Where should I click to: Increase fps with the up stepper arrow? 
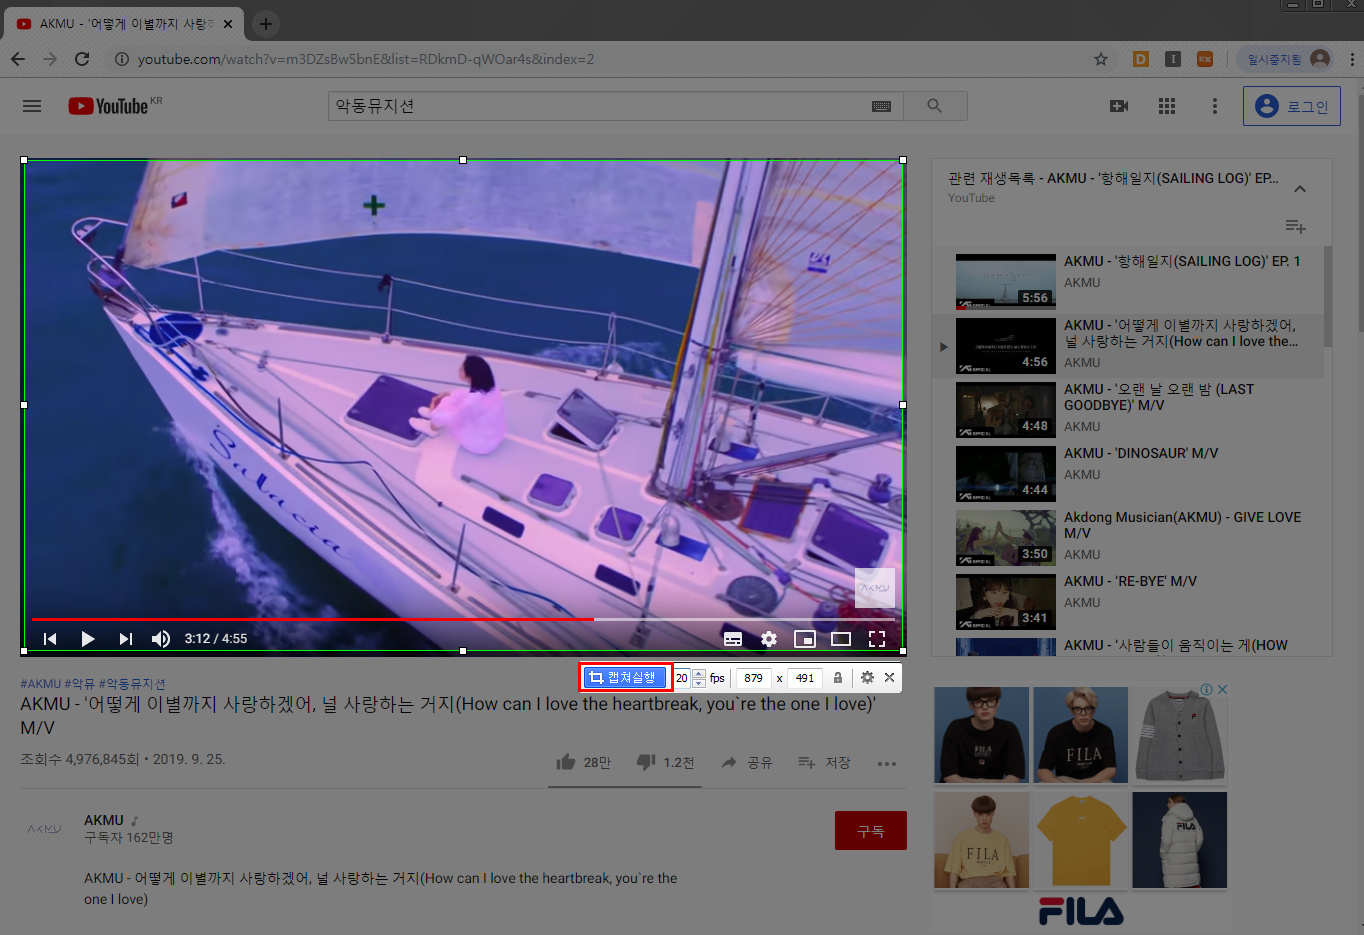coord(699,673)
